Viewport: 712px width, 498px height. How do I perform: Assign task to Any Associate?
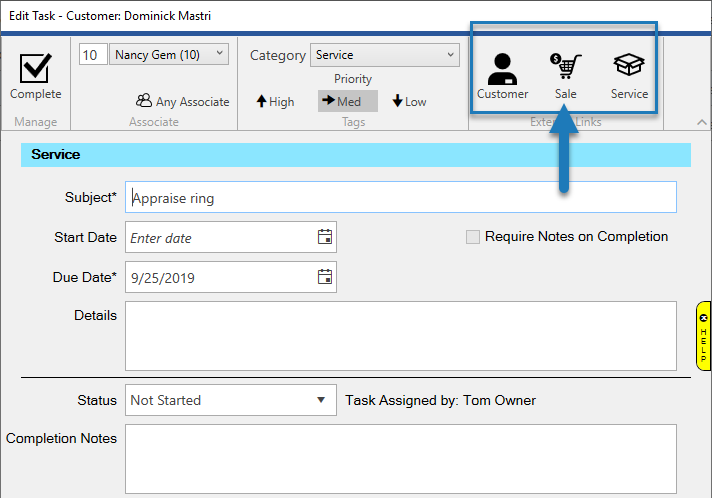point(183,101)
